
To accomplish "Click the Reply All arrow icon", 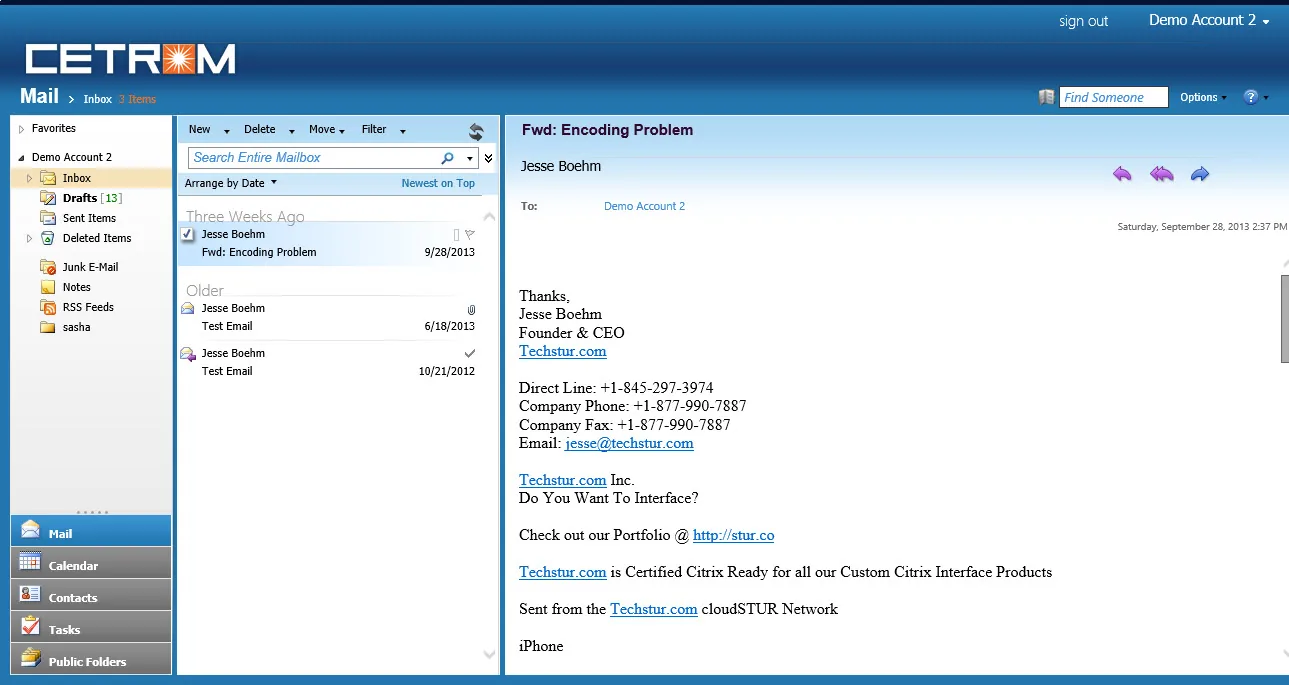I will (x=1161, y=174).
